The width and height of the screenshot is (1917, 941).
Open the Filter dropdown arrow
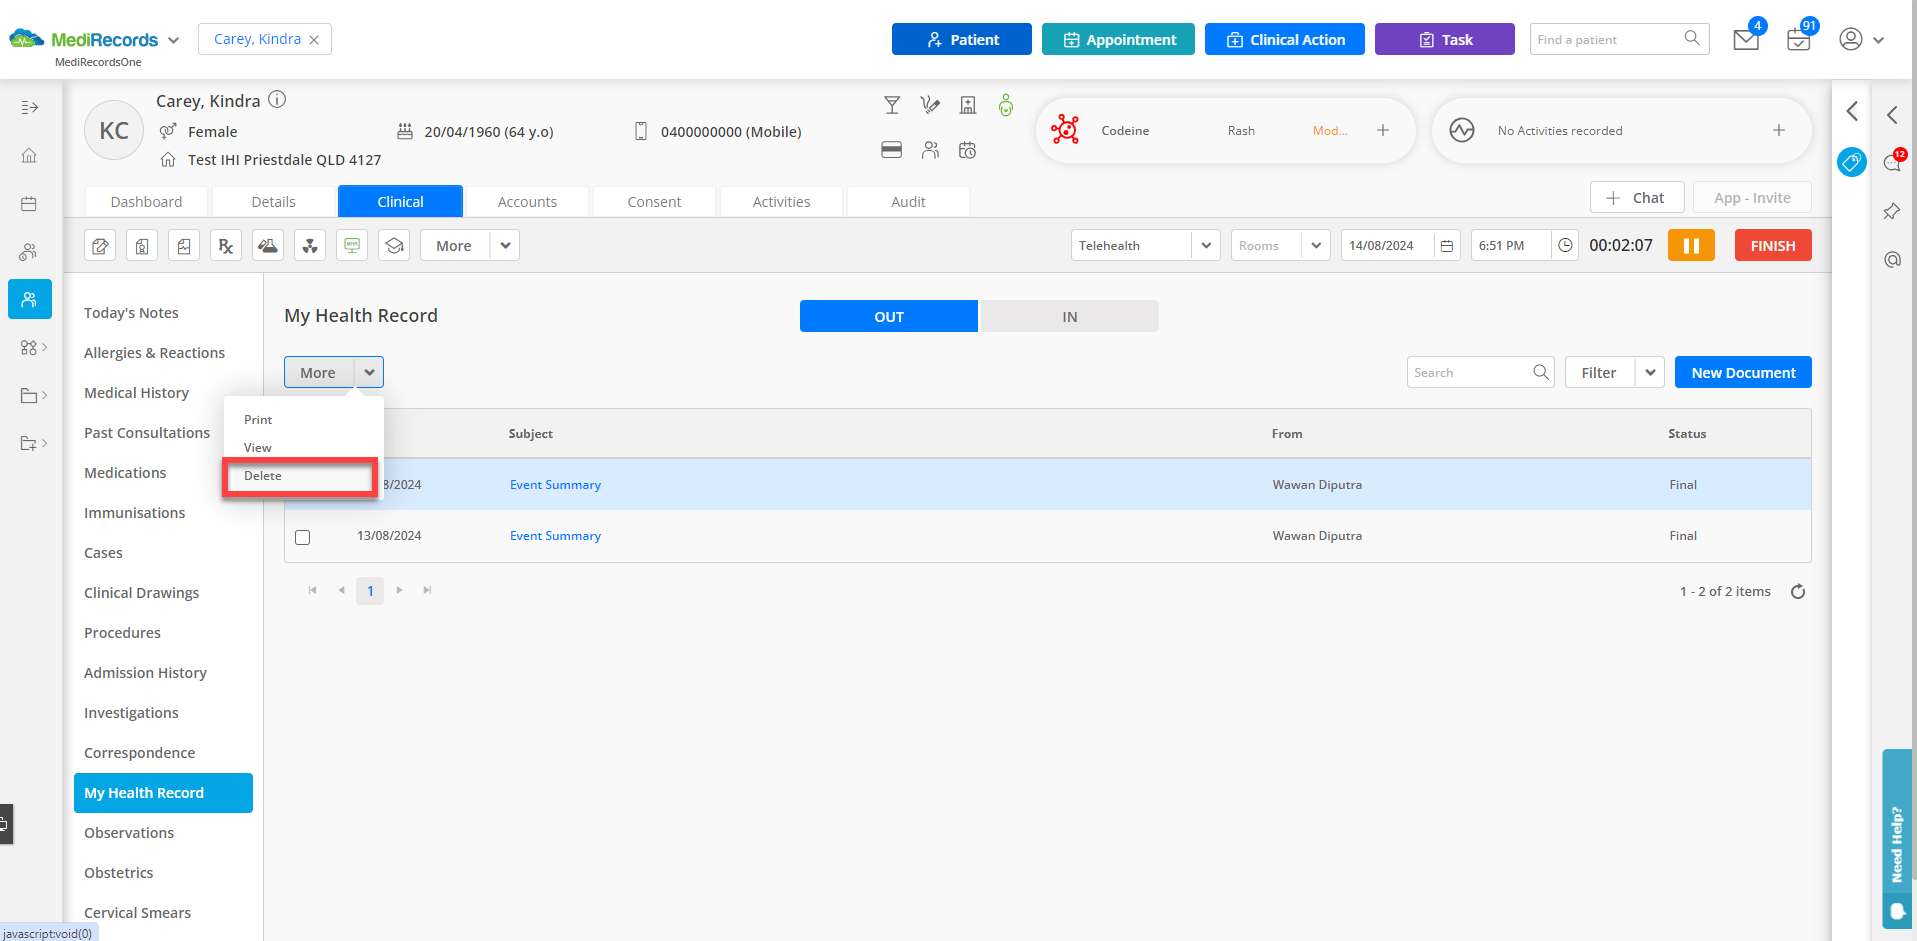pos(1649,373)
